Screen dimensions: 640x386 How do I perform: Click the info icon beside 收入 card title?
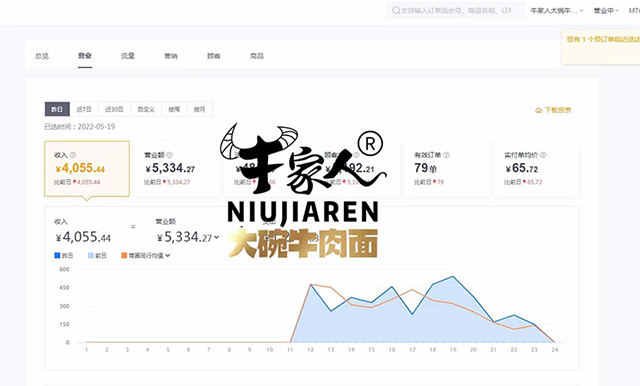[x=73, y=155]
